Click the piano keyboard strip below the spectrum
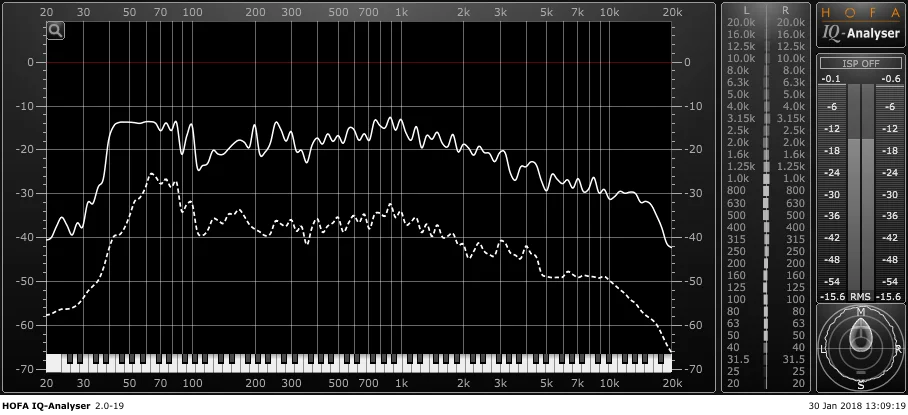The width and height of the screenshot is (908, 415). click(358, 363)
